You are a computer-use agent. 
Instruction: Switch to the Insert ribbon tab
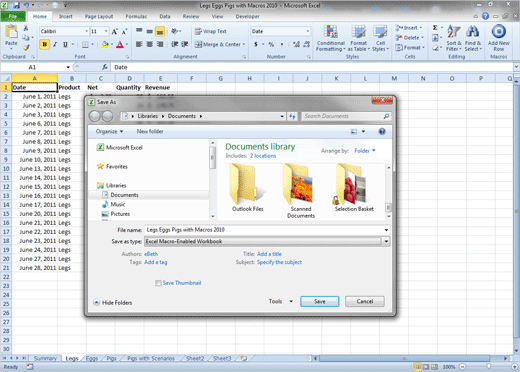66,16
